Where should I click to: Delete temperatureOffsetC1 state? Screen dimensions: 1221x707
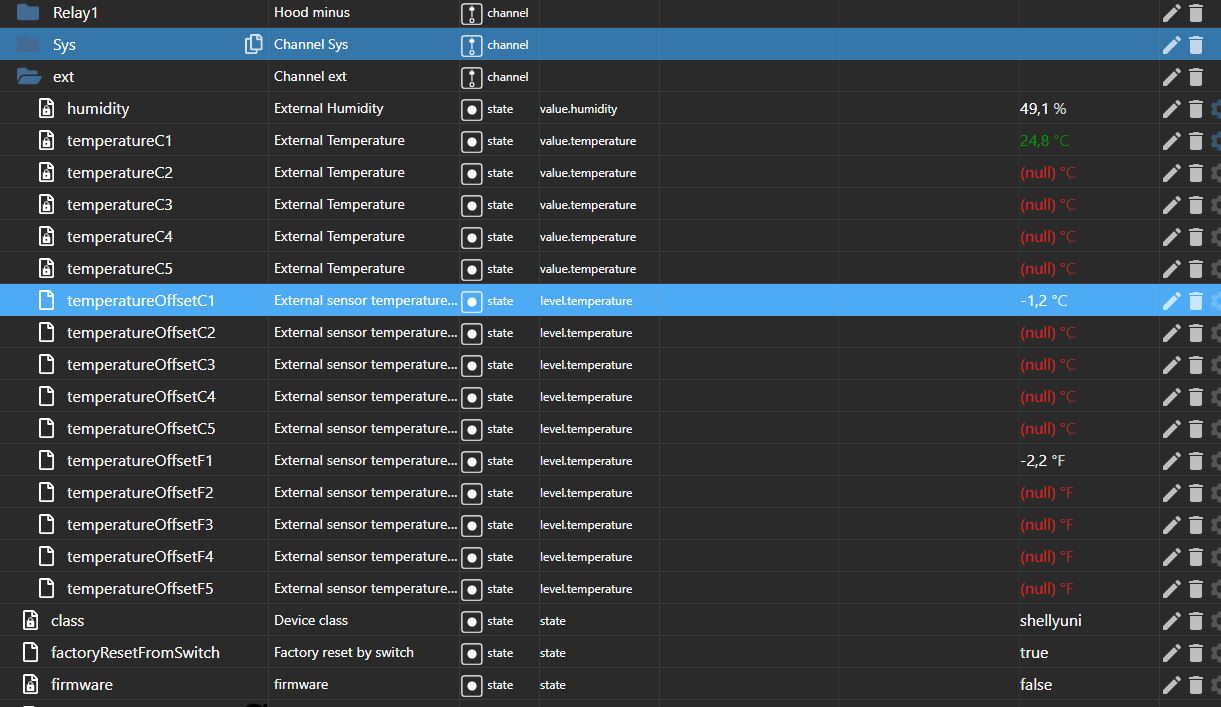[1196, 301]
